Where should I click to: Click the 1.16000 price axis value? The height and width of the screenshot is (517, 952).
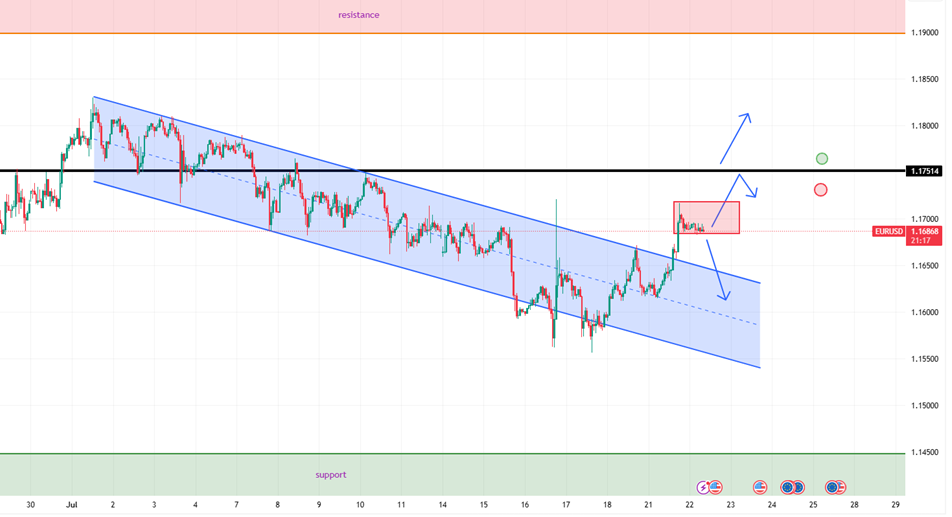point(925,313)
